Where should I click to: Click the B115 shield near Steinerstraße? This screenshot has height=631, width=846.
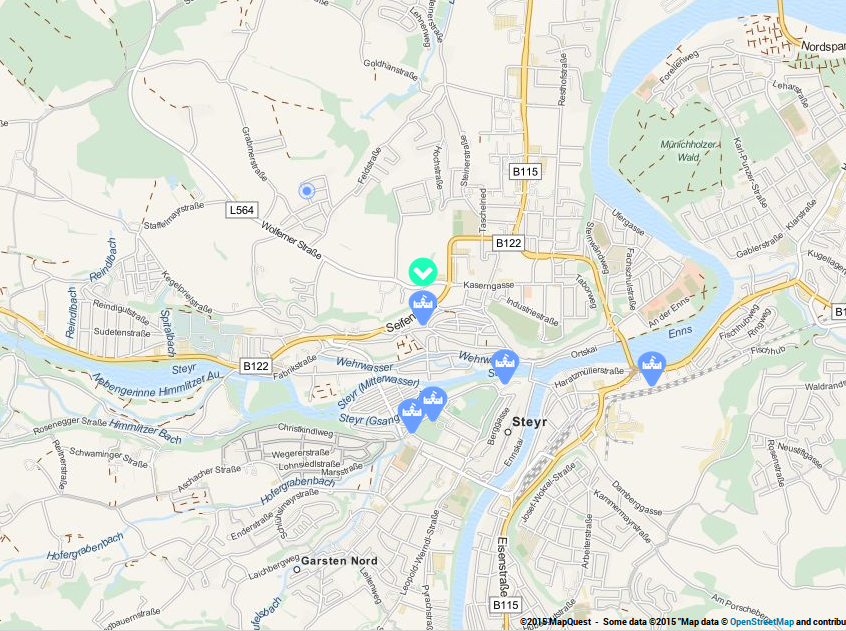tap(525, 172)
